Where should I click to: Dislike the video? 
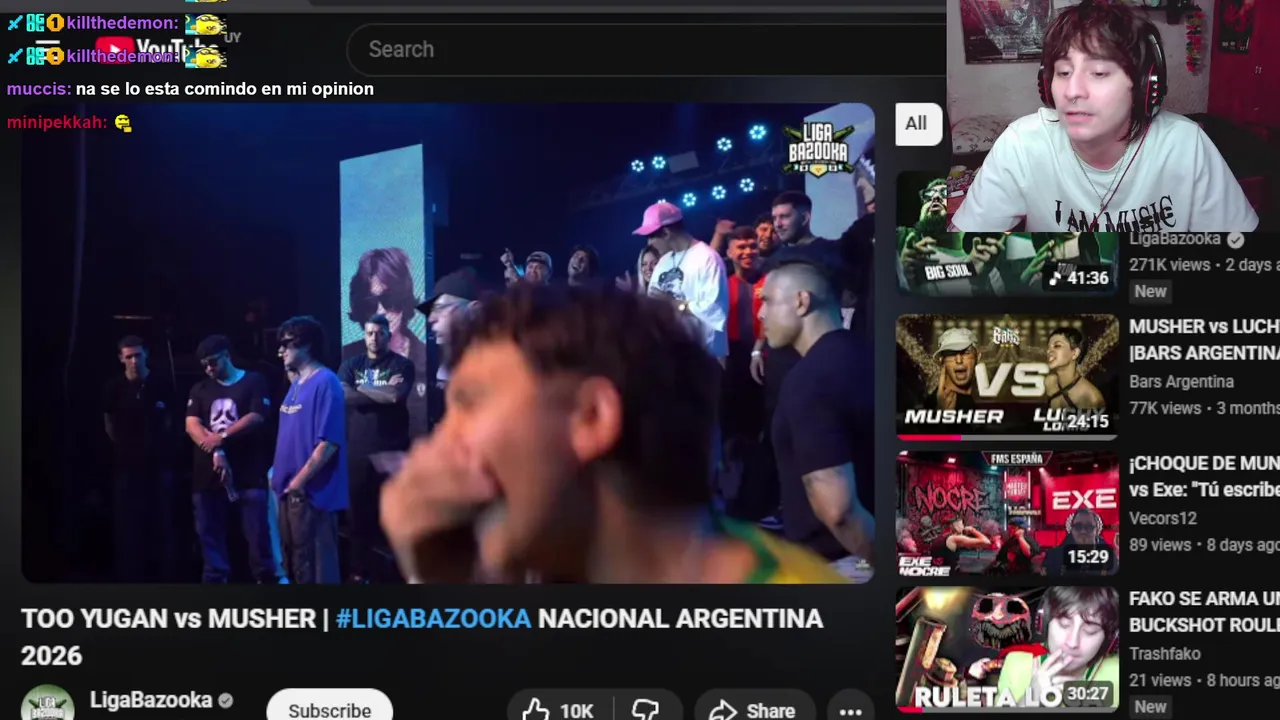pos(646,710)
